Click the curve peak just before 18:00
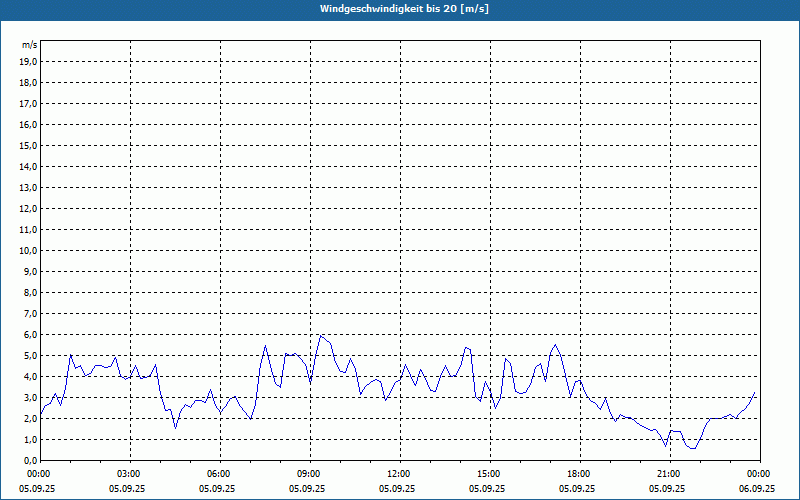 pyautogui.click(x=556, y=344)
